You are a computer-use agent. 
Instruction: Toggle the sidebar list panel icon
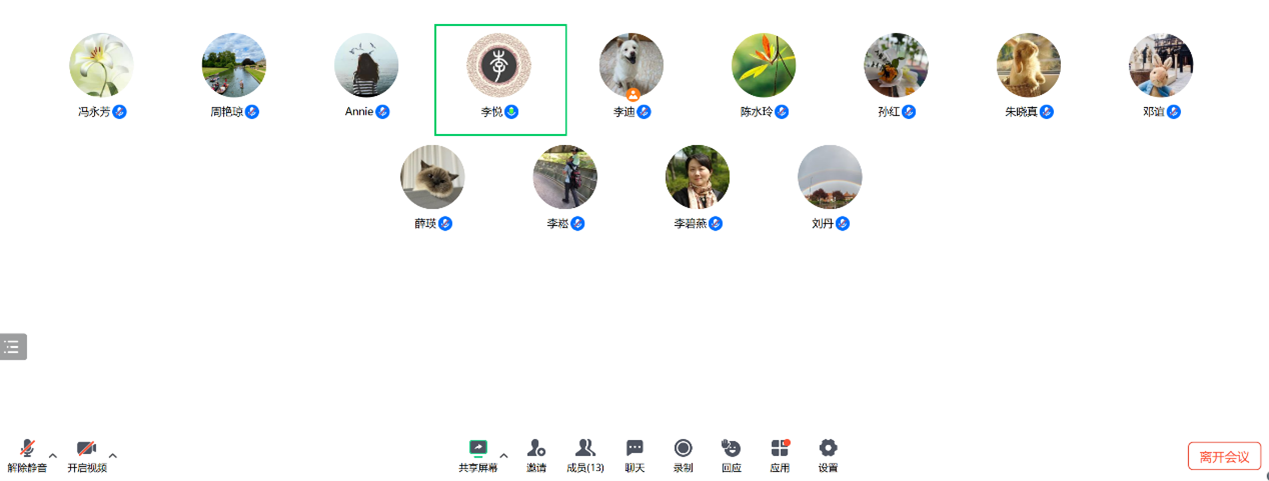[x=12, y=347]
